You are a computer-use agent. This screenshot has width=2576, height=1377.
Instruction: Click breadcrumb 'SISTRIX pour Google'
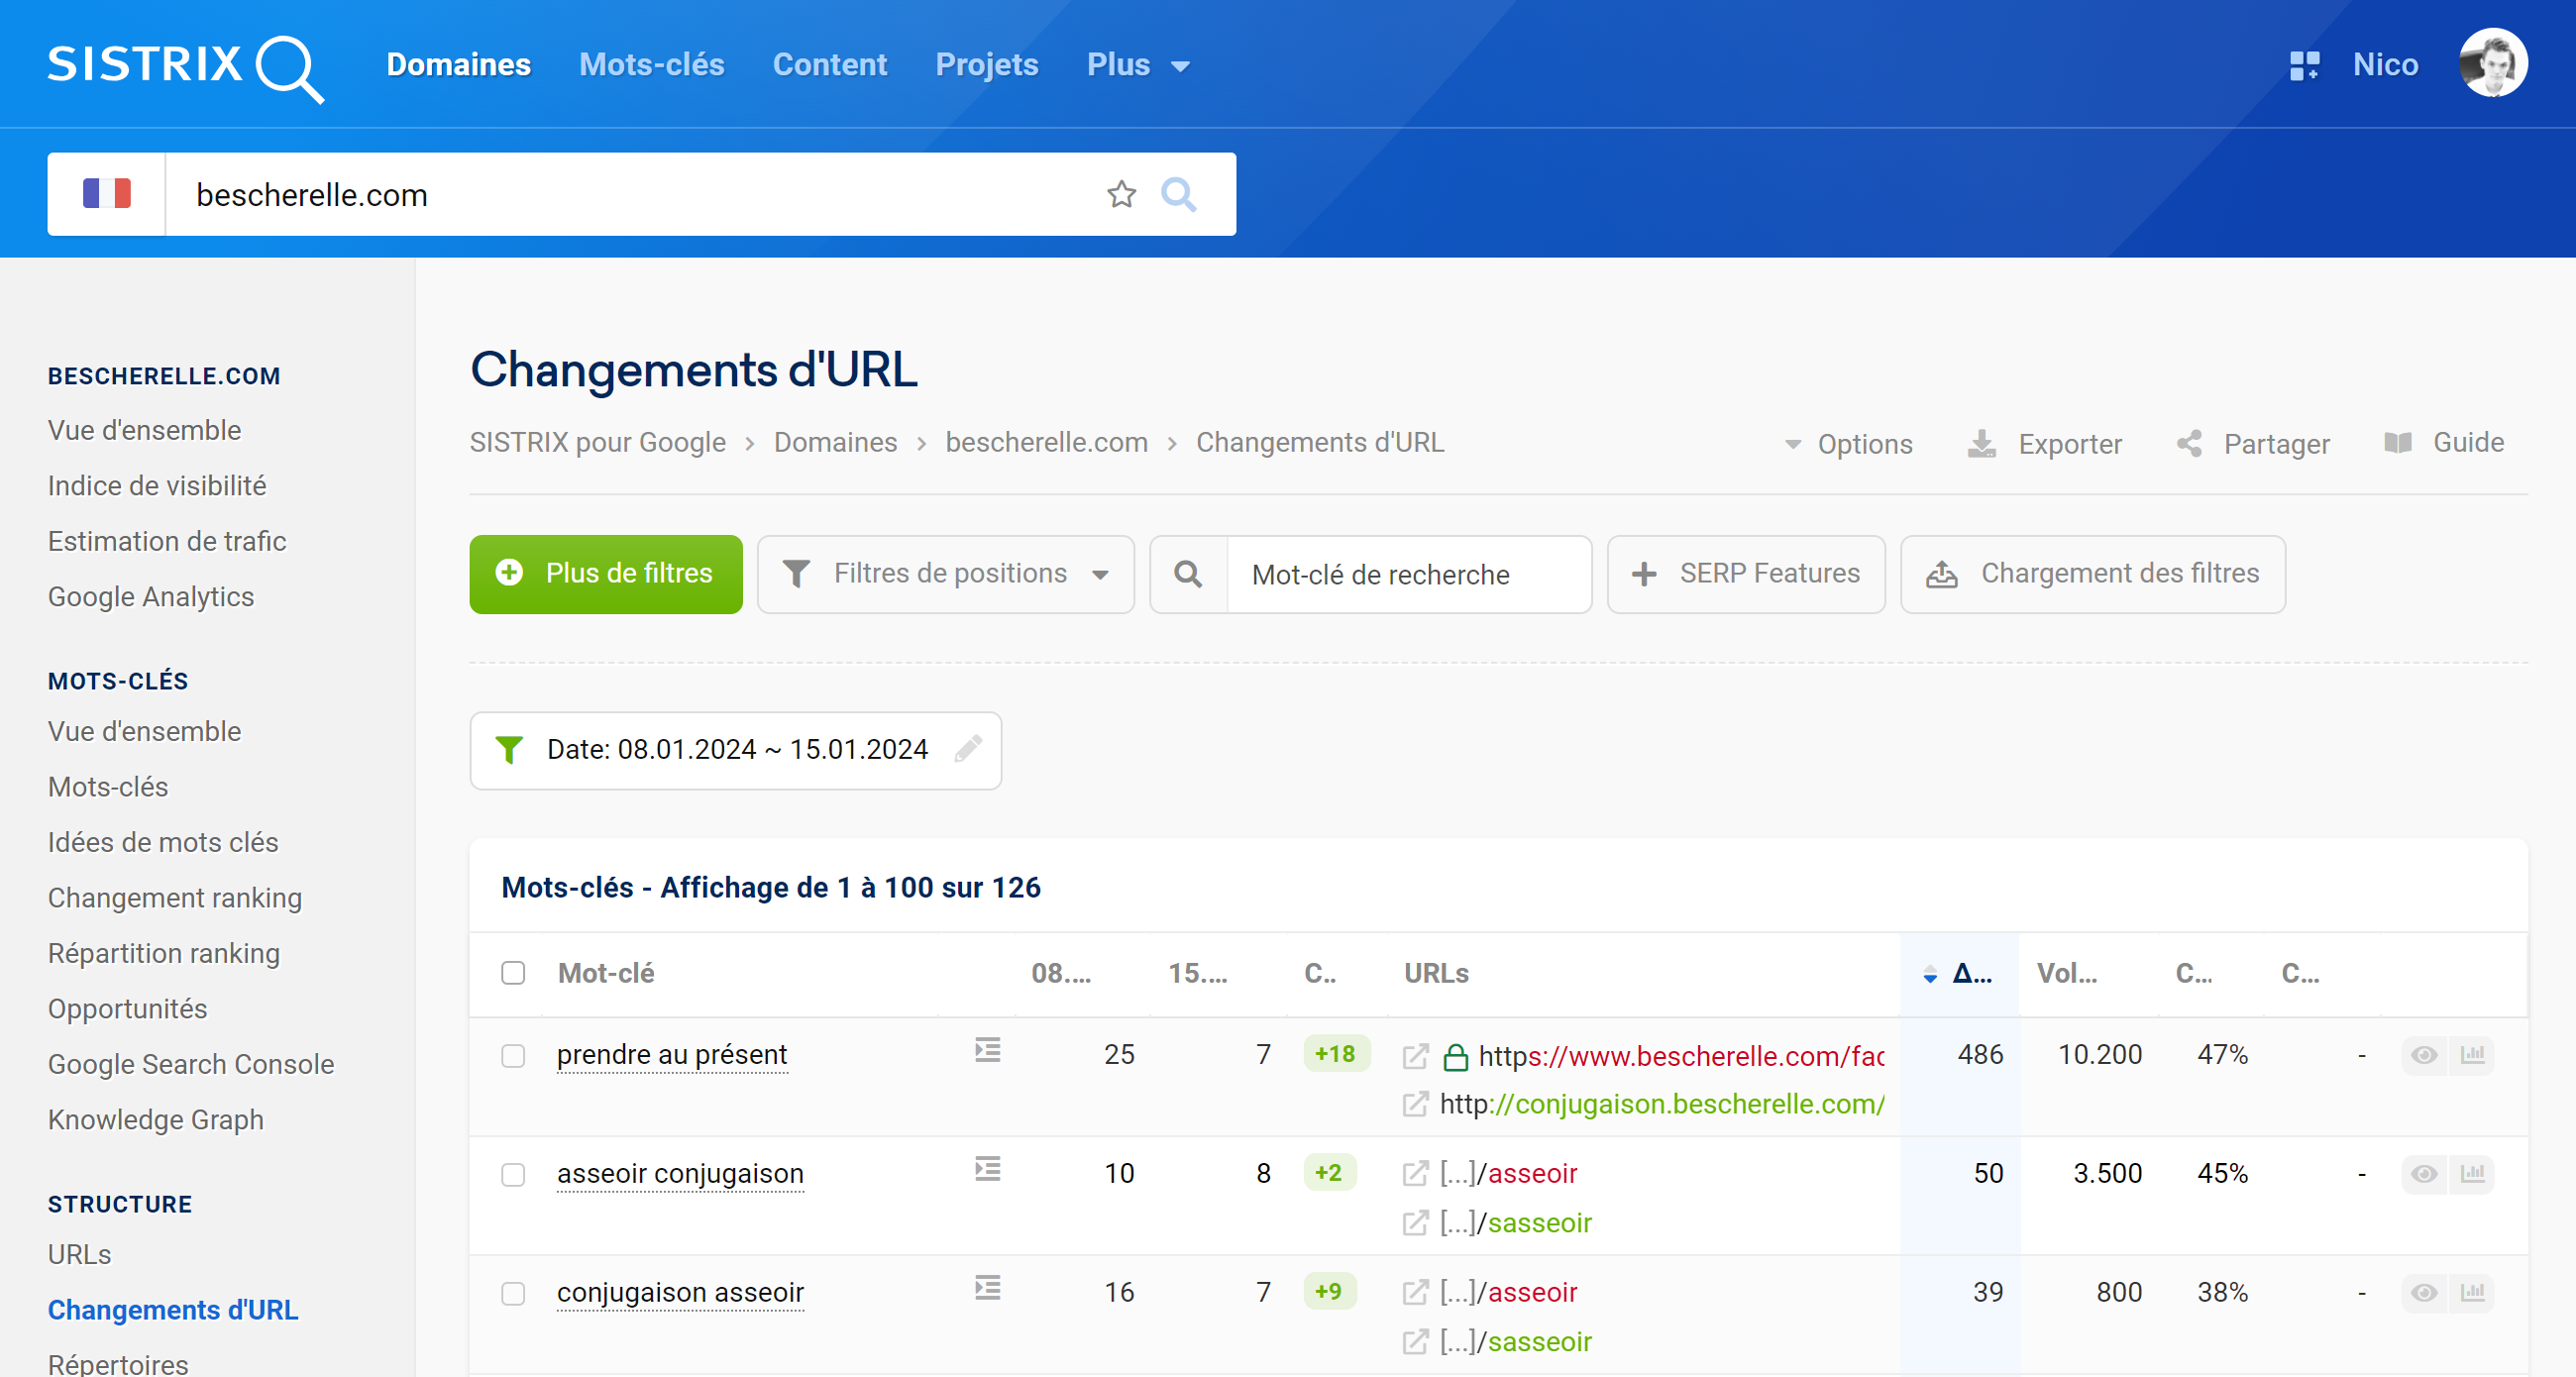(x=598, y=442)
